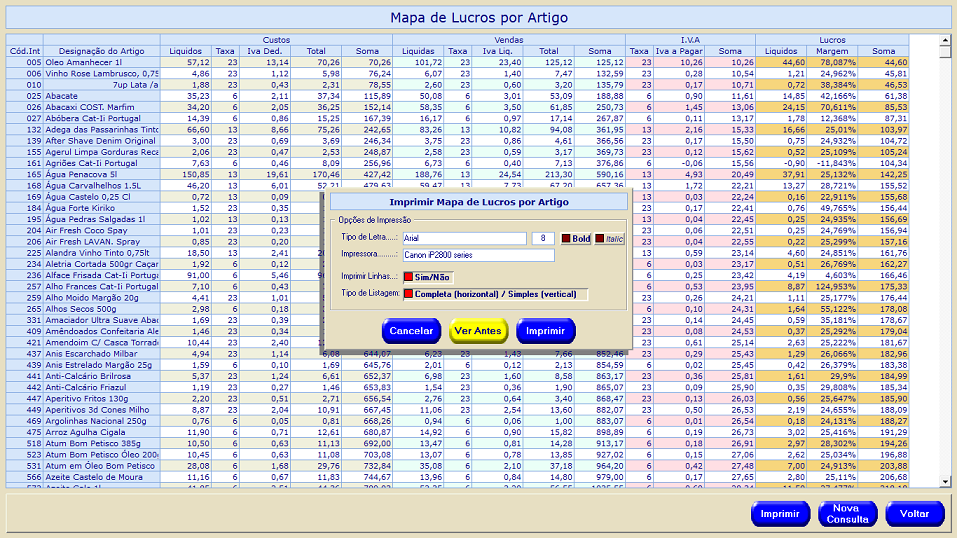Click the scrollbar up arrow
This screenshot has width=957, height=538.
coord(943,41)
